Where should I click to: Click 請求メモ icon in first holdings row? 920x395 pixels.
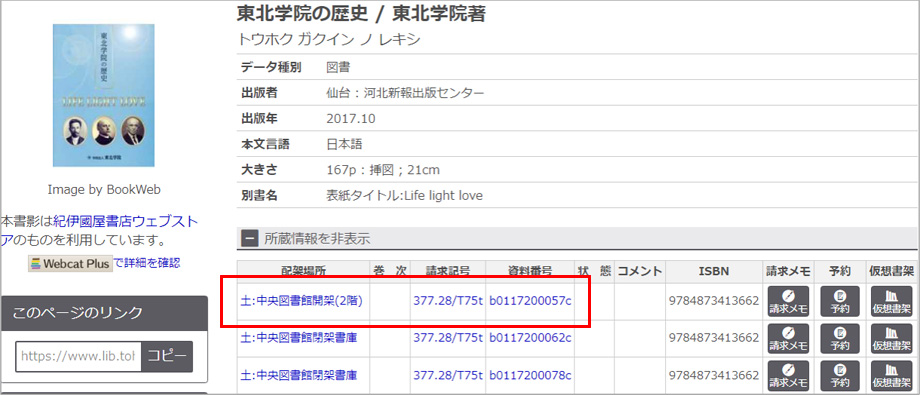tap(788, 301)
